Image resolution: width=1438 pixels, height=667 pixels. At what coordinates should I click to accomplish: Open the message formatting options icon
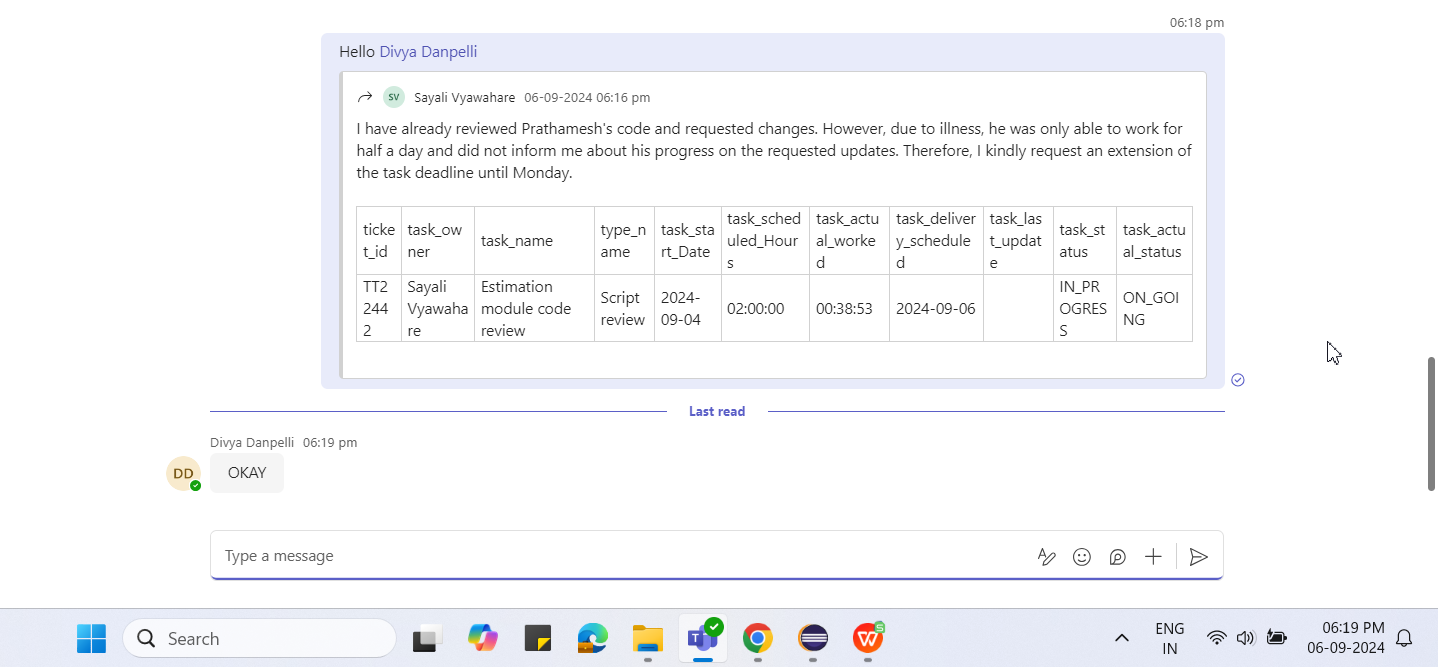point(1047,557)
